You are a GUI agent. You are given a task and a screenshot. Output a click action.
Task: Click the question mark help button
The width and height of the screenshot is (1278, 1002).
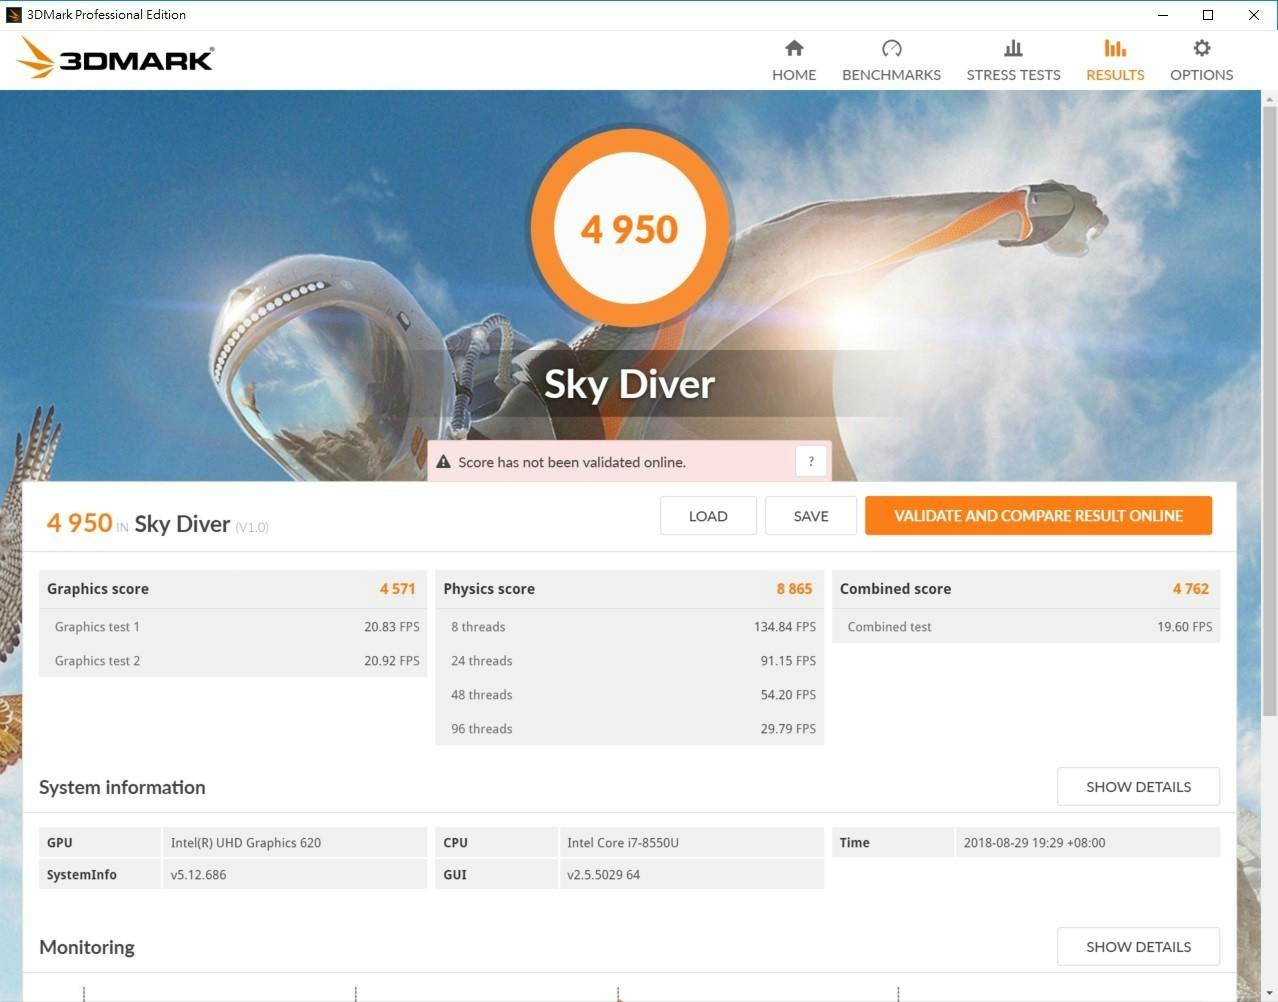tap(811, 462)
